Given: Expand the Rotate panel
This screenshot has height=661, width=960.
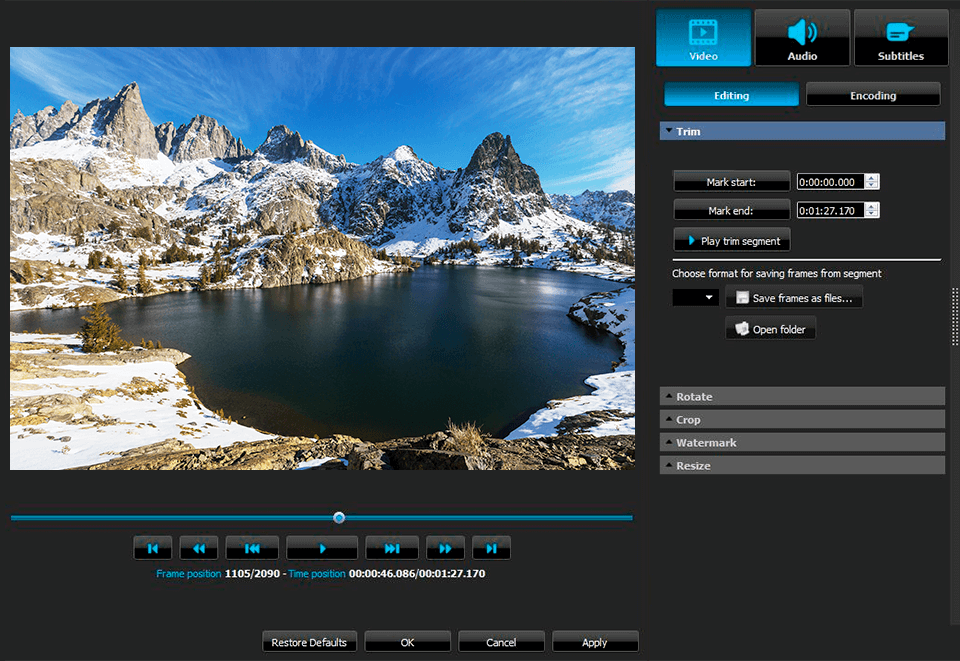Looking at the screenshot, I should coord(802,396).
